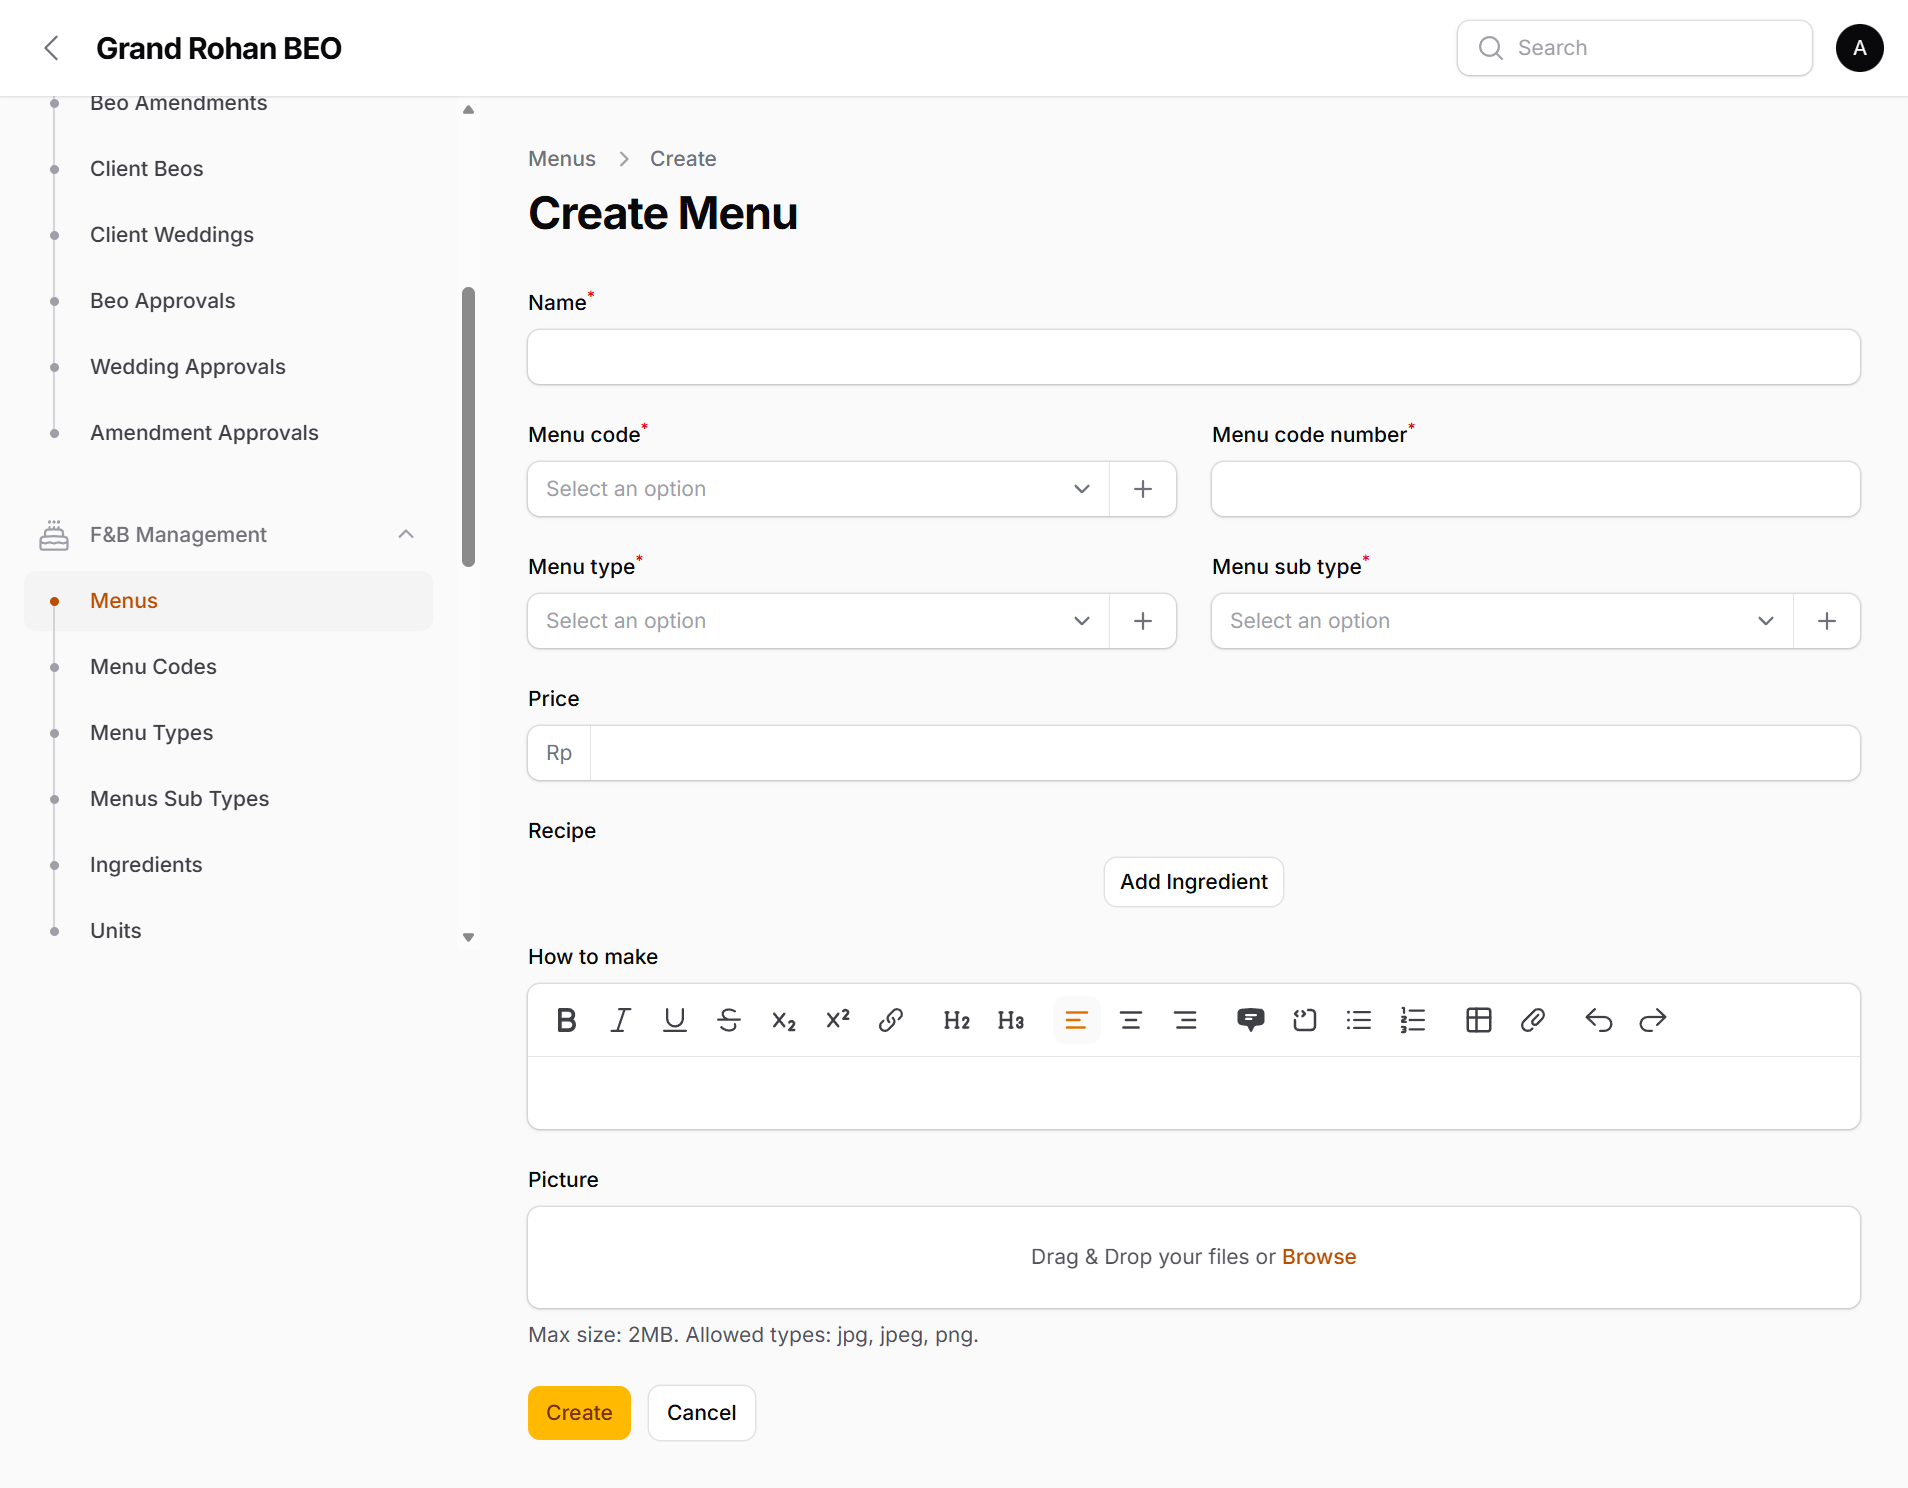Click the F&B Management cake icon
The width and height of the screenshot is (1908, 1488).
(x=54, y=535)
